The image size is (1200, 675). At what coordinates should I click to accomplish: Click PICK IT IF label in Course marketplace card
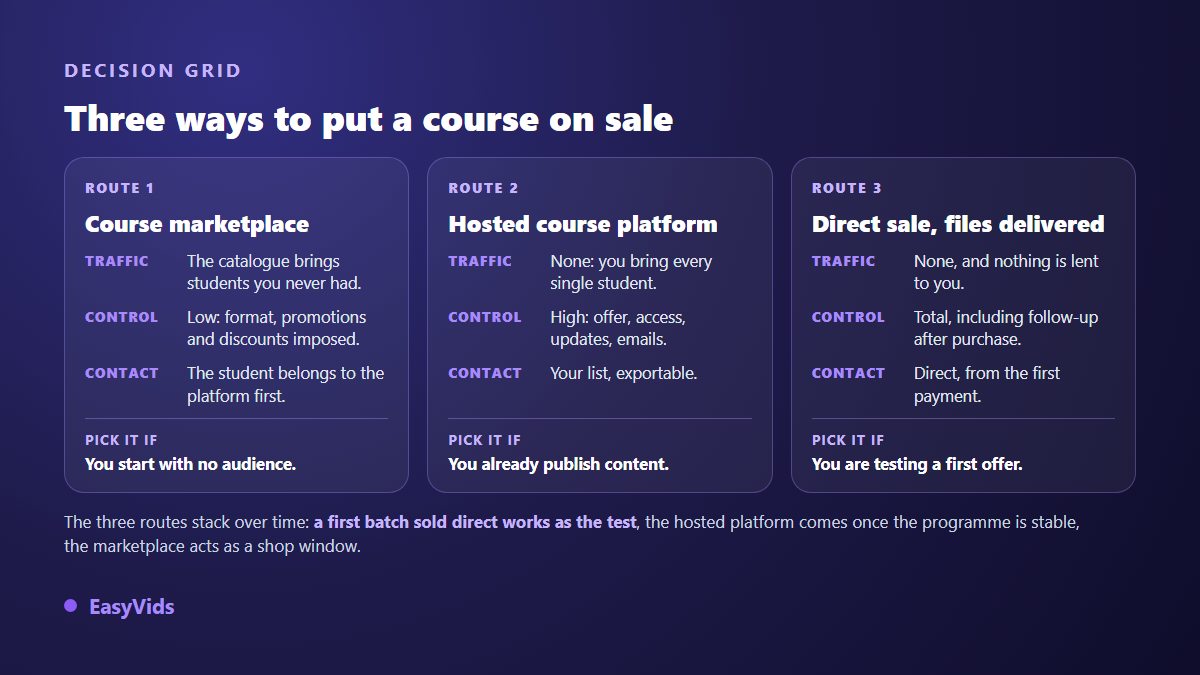[121, 440]
